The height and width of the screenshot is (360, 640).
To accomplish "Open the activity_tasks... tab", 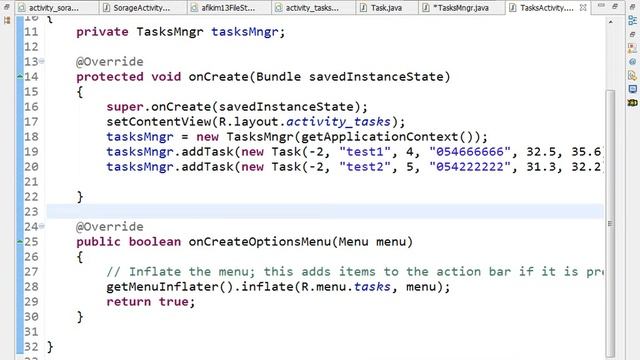I will tap(312, 7).
